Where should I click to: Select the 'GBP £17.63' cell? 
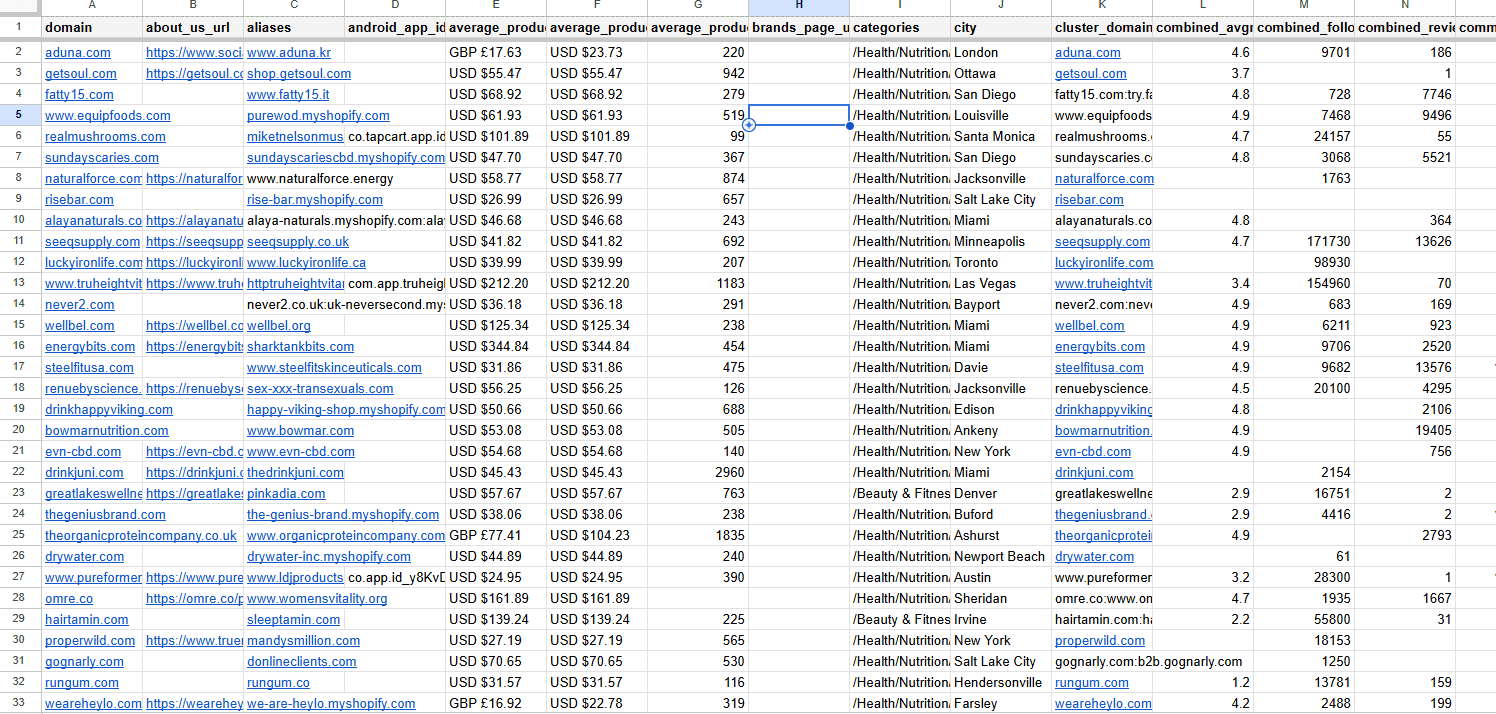click(x=496, y=52)
